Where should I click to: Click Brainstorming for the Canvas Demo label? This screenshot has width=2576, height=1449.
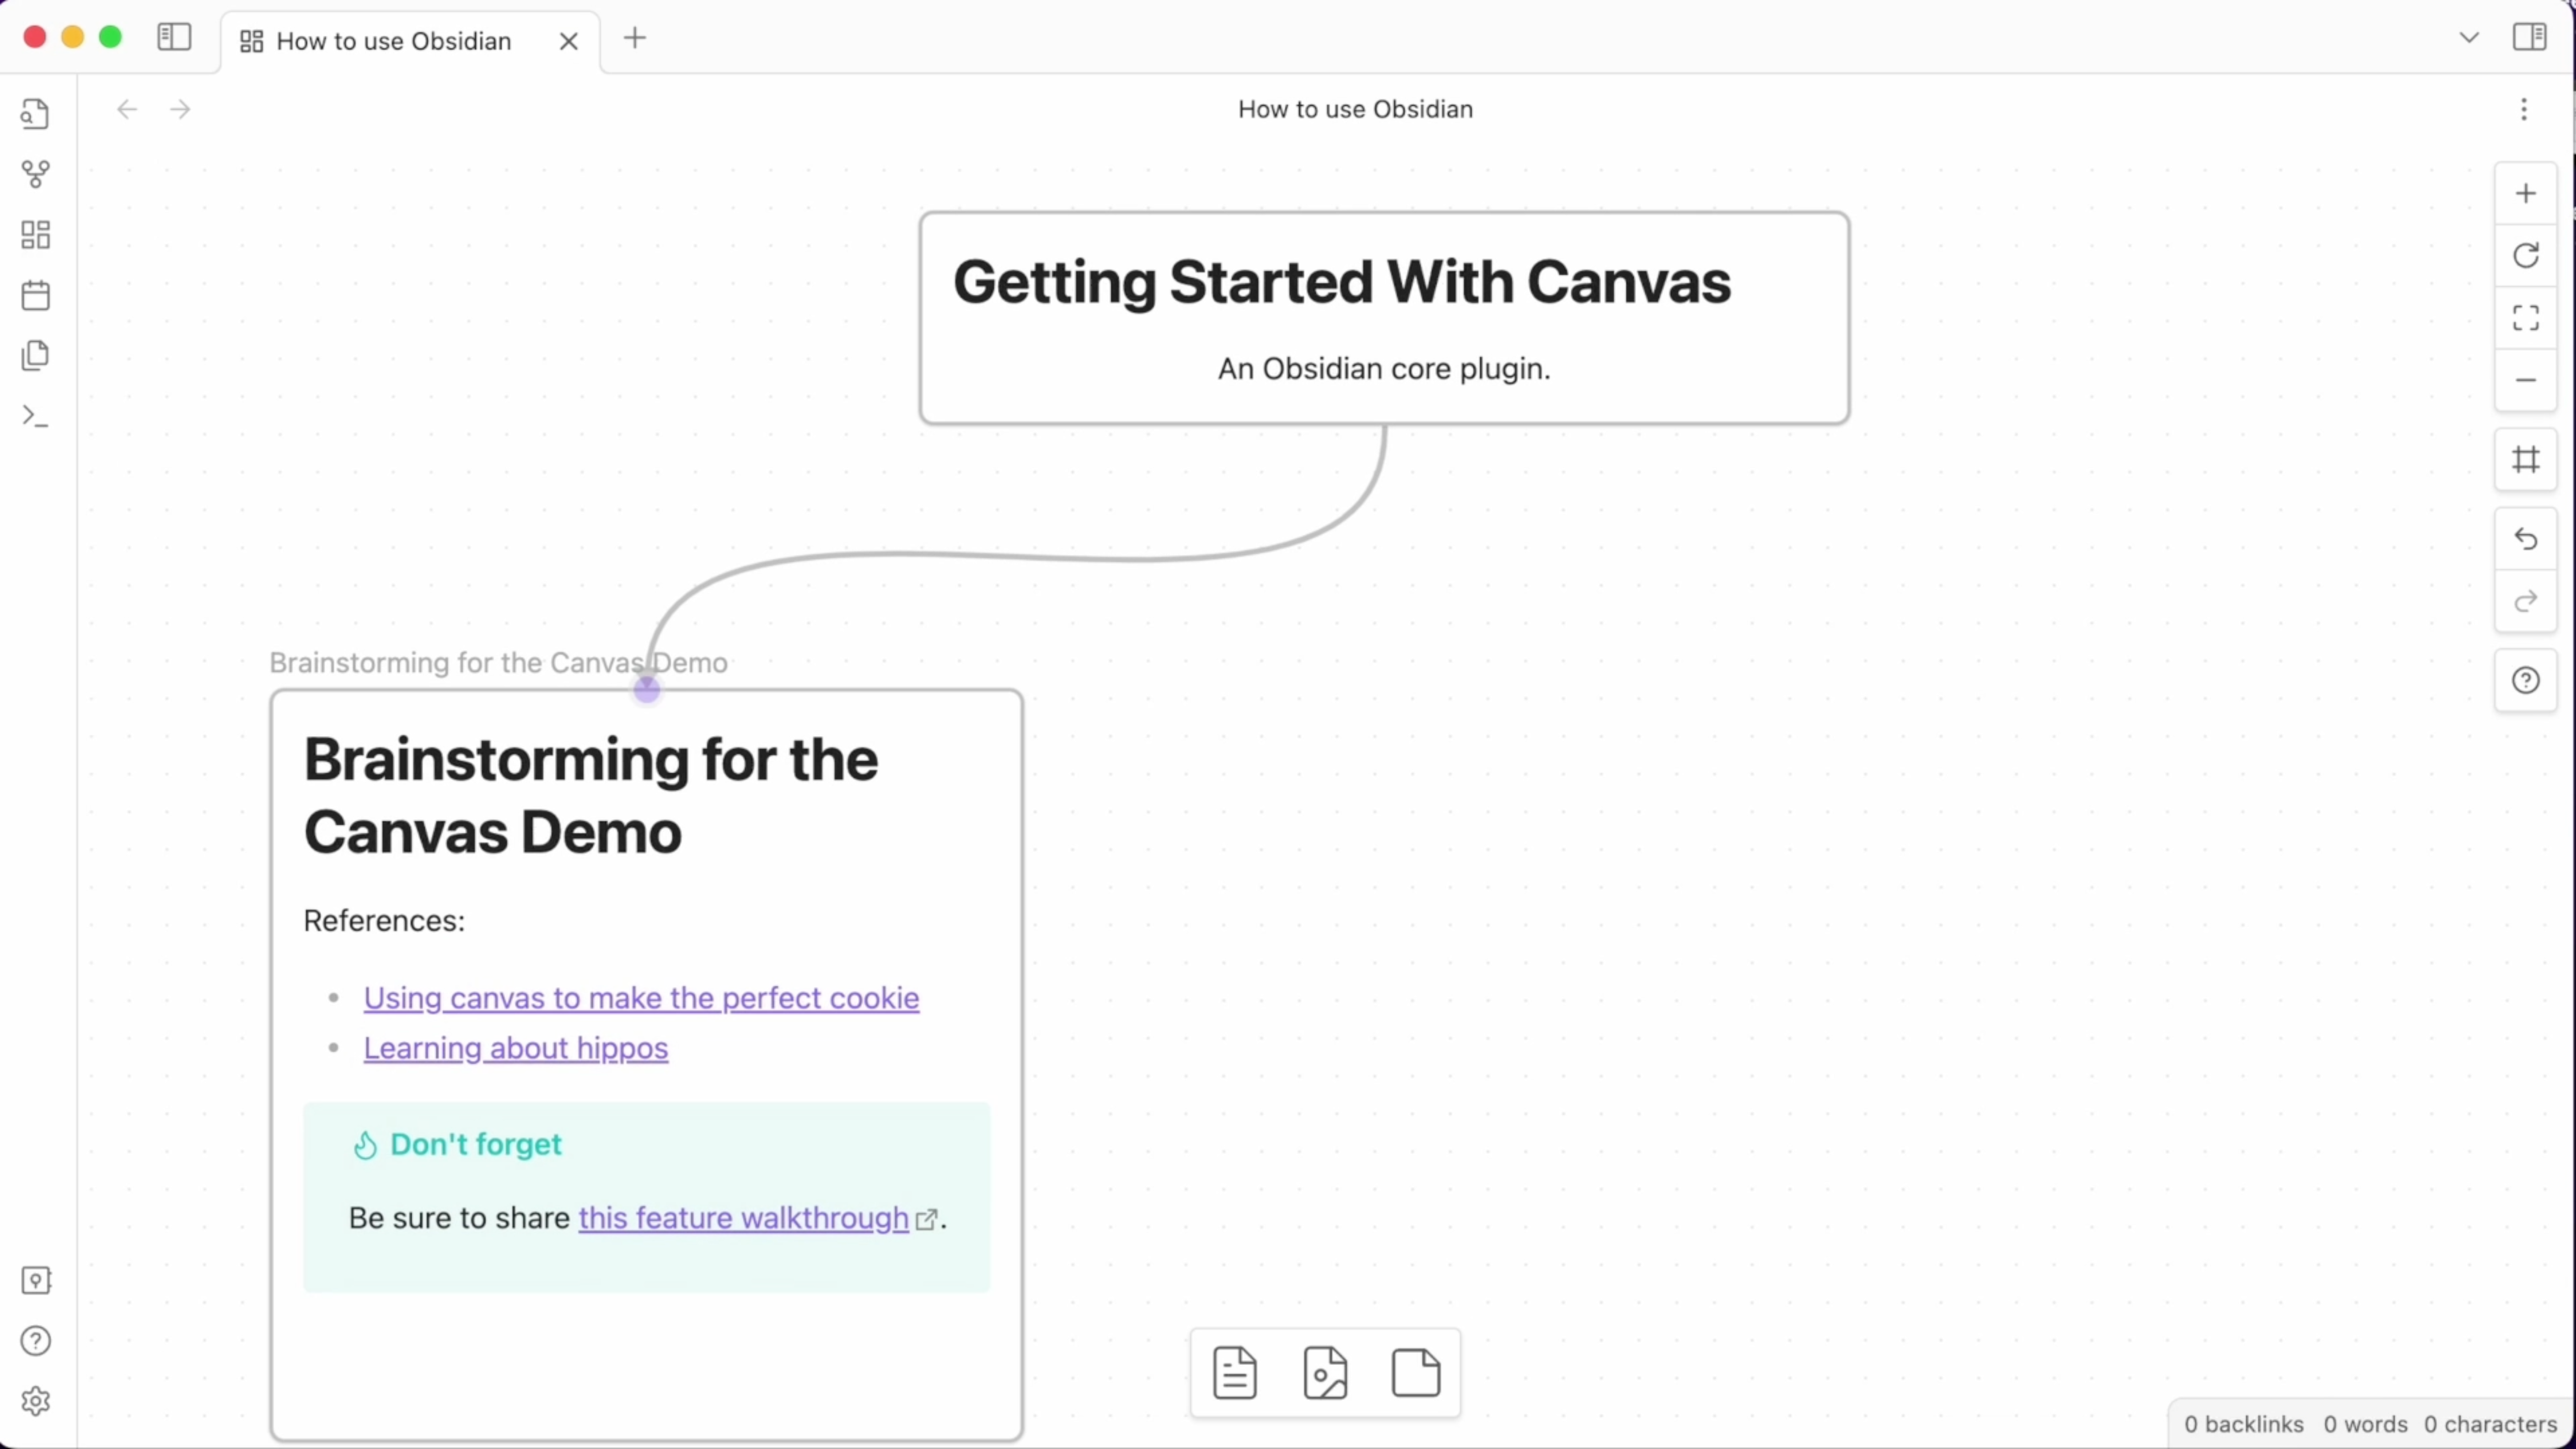click(498, 663)
